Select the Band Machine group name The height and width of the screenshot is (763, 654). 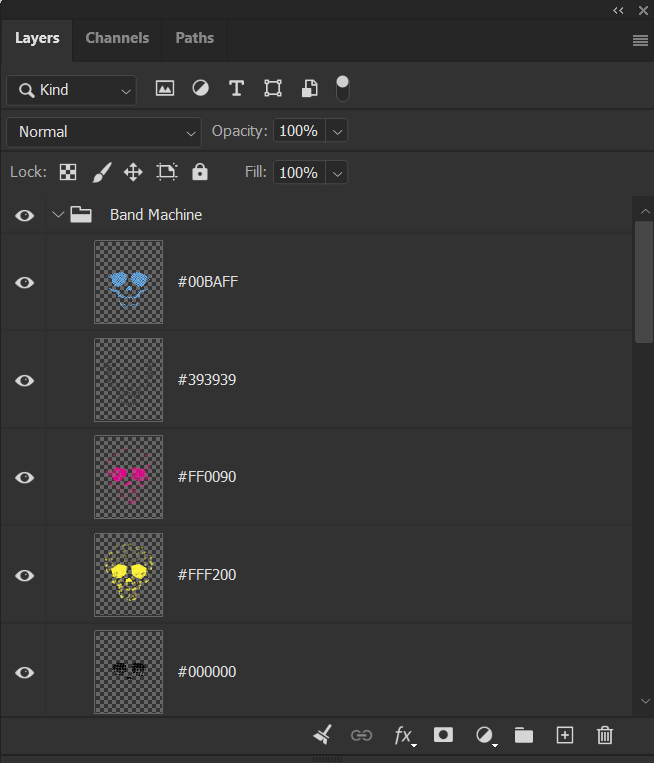[156, 215]
